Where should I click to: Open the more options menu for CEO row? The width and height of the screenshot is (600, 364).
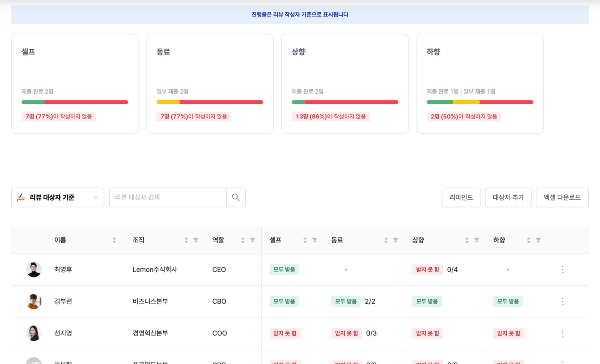pyautogui.click(x=562, y=269)
